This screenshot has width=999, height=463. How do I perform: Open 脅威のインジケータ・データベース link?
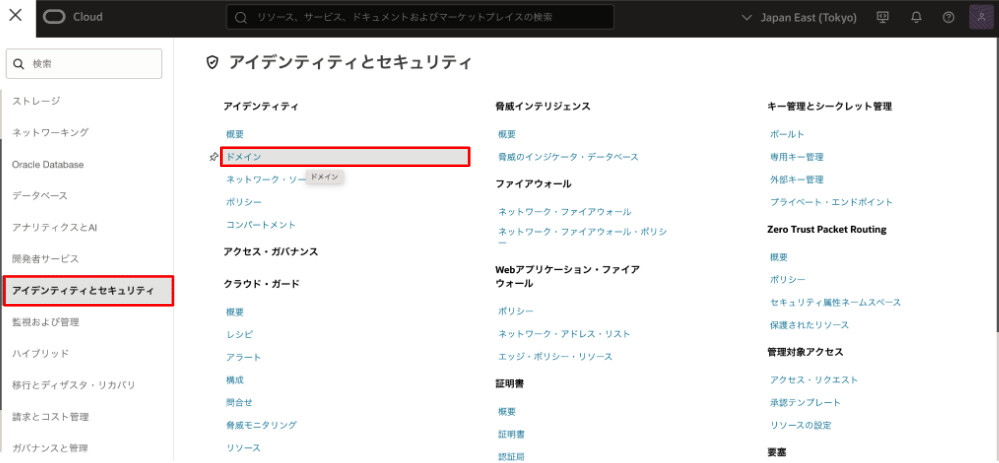click(568, 157)
